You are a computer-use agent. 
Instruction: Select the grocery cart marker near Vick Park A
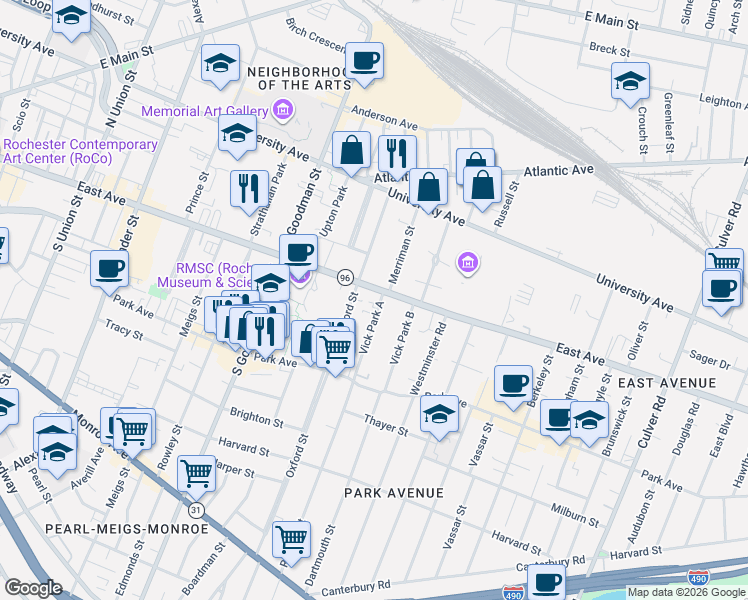point(335,350)
